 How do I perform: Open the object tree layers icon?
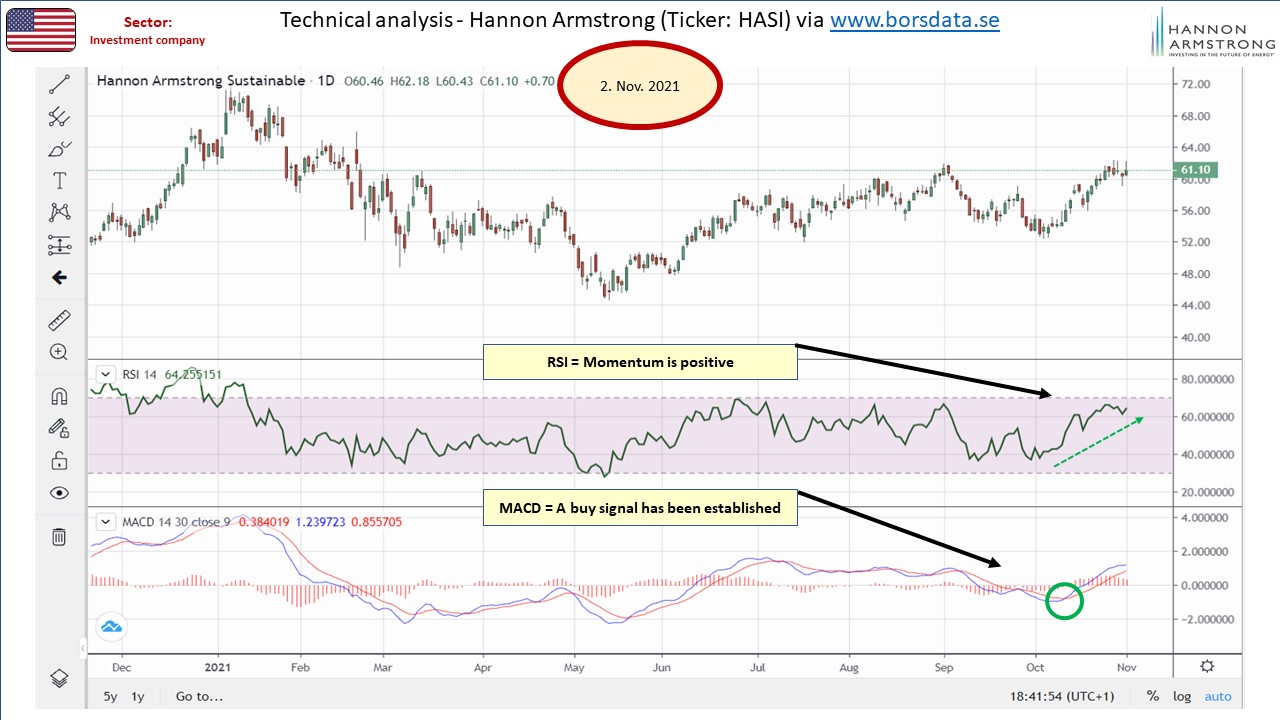tap(59, 677)
